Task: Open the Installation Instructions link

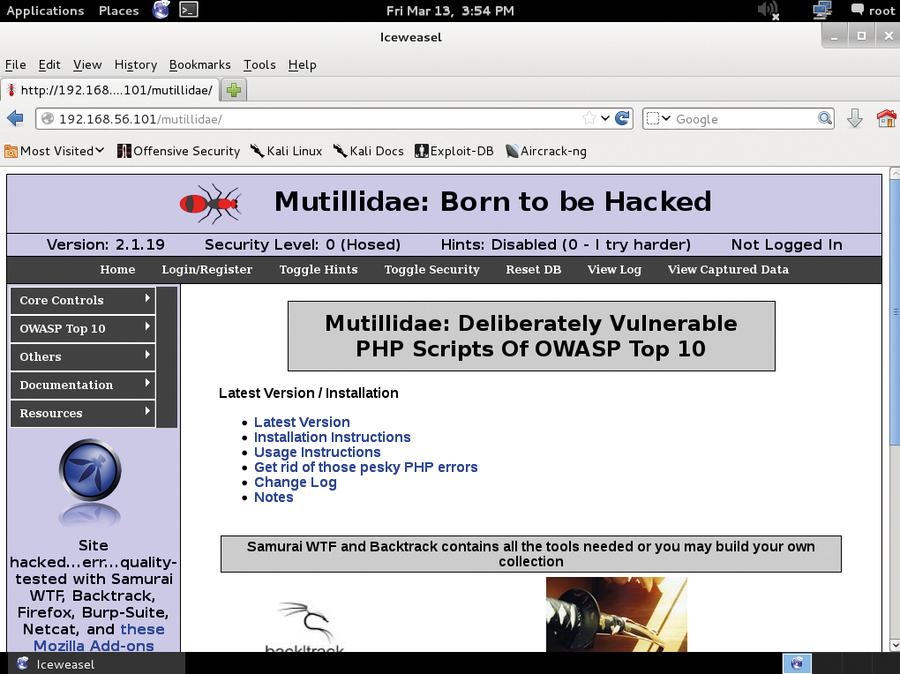Action: pyautogui.click(x=332, y=437)
